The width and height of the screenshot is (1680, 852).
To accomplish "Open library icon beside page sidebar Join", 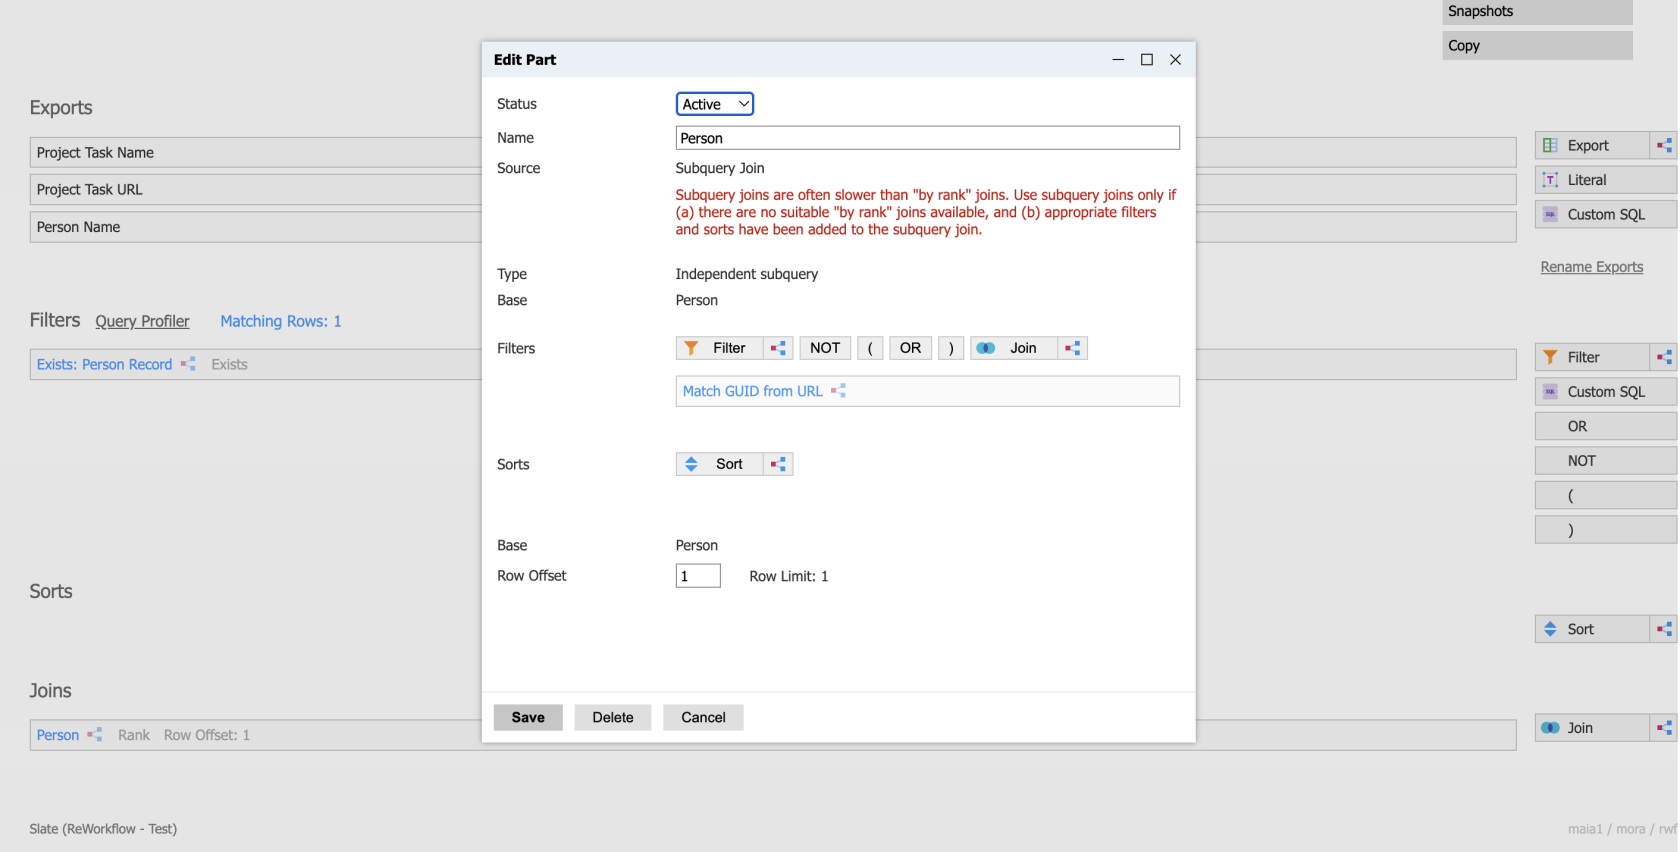I will click(1663, 728).
